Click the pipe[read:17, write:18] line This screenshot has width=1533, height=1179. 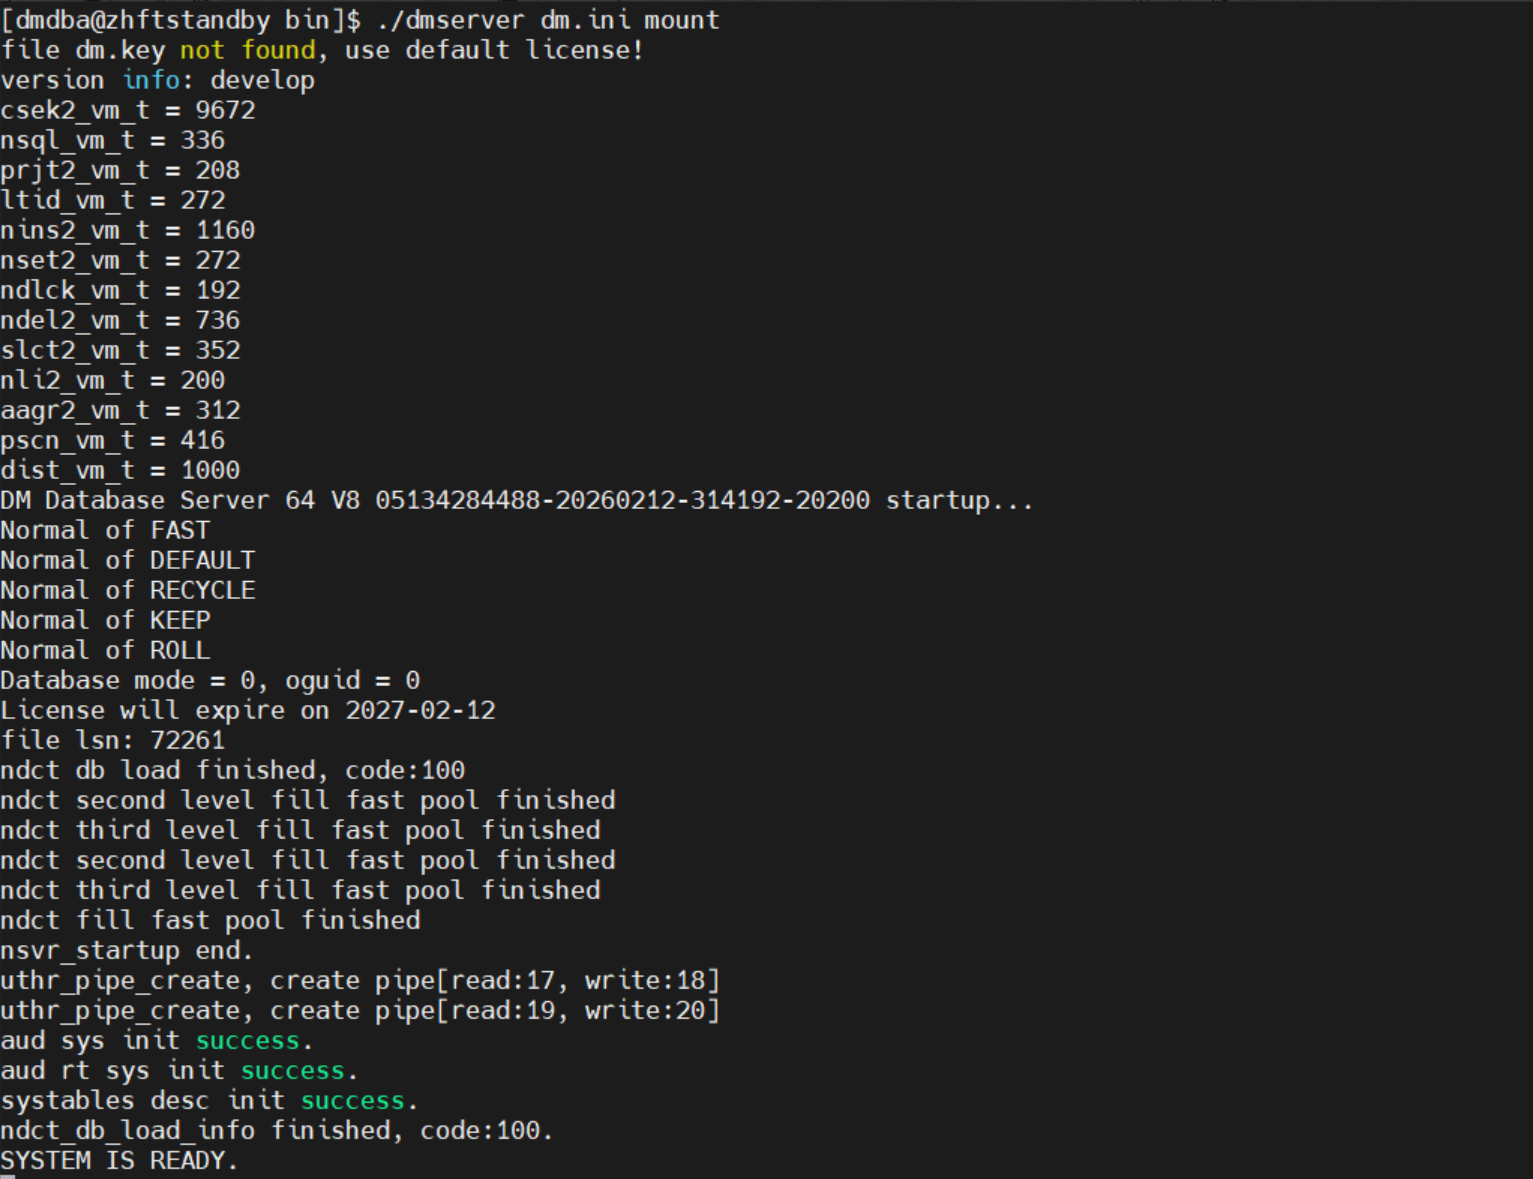360,980
